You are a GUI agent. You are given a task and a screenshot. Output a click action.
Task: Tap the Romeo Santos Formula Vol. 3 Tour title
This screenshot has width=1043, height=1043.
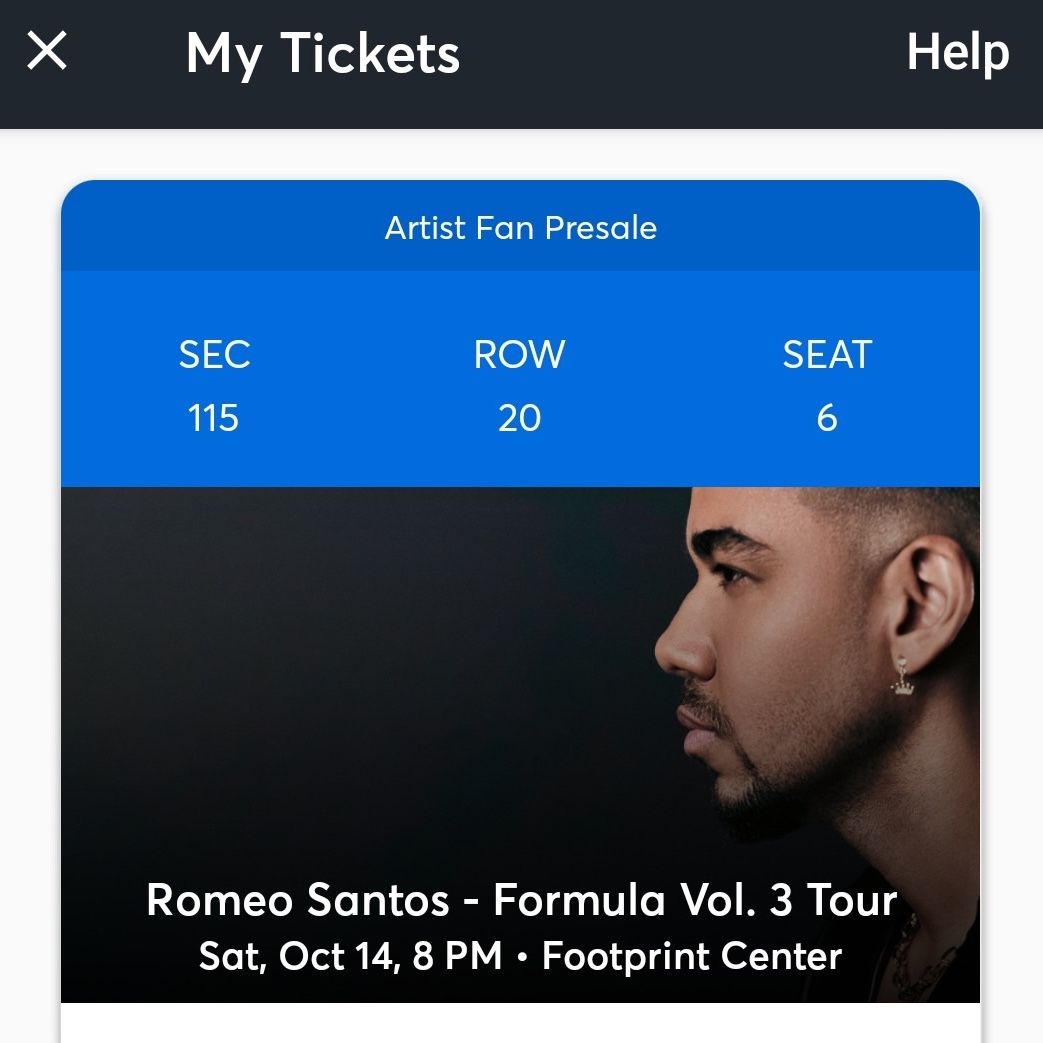[x=522, y=900]
